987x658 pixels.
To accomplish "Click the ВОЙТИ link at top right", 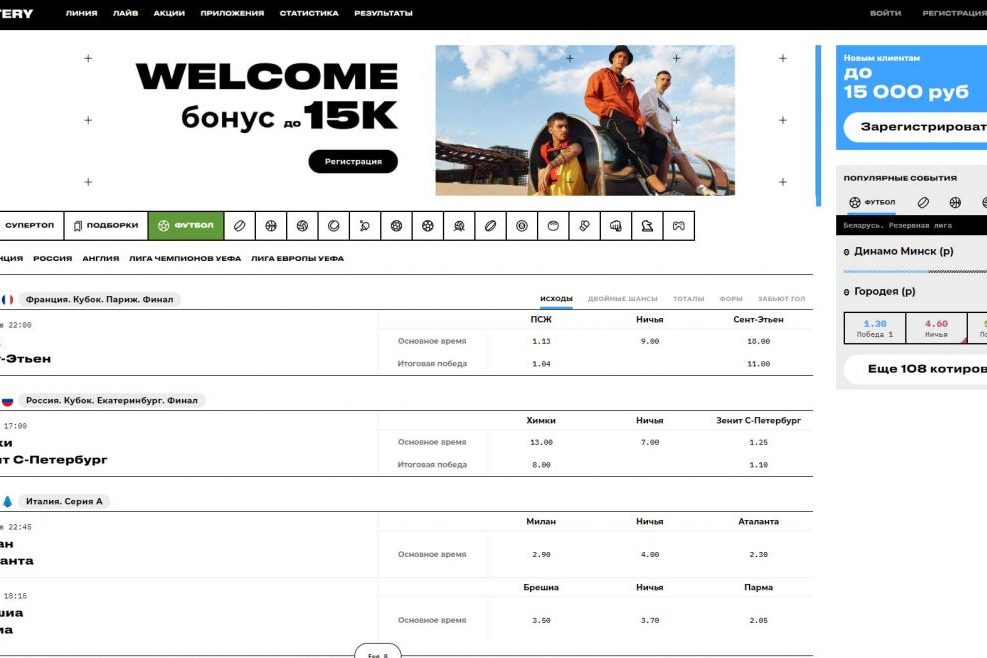I will point(887,13).
